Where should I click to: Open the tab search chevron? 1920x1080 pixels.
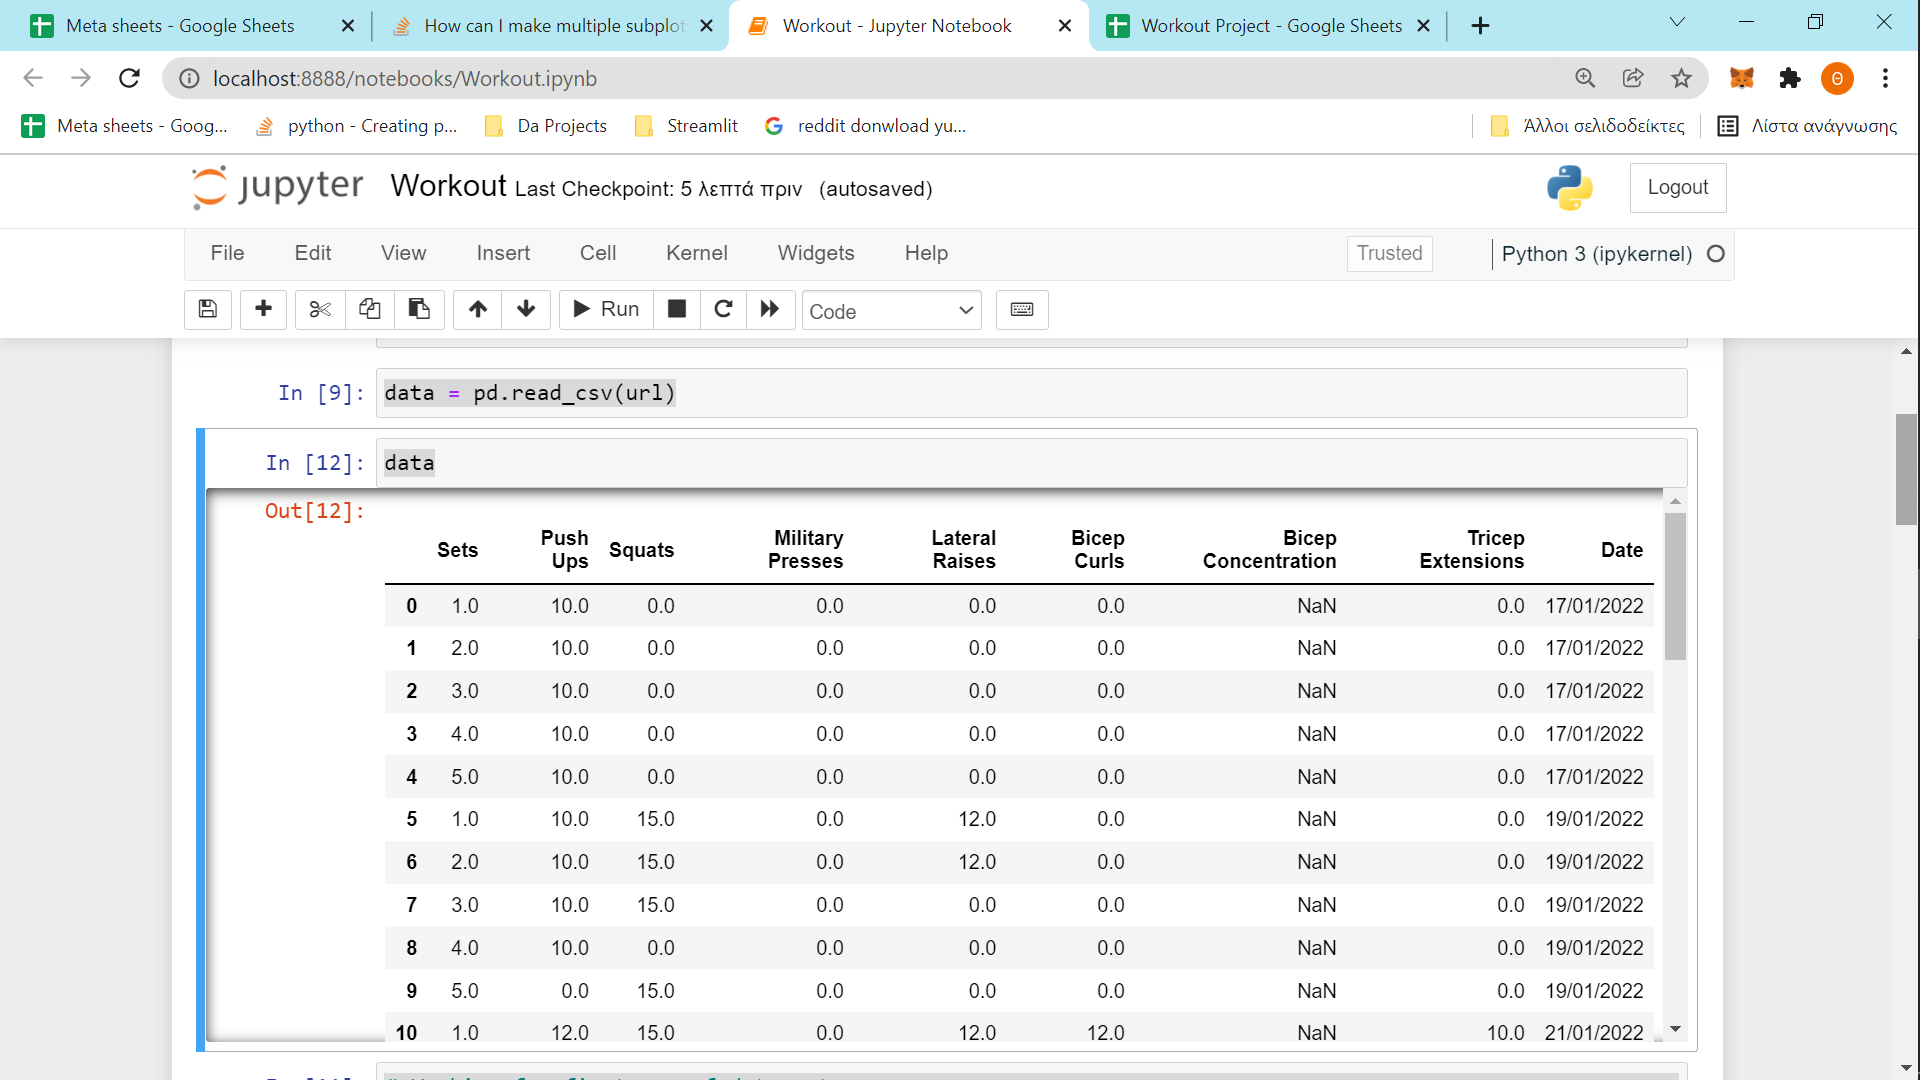(x=1677, y=22)
